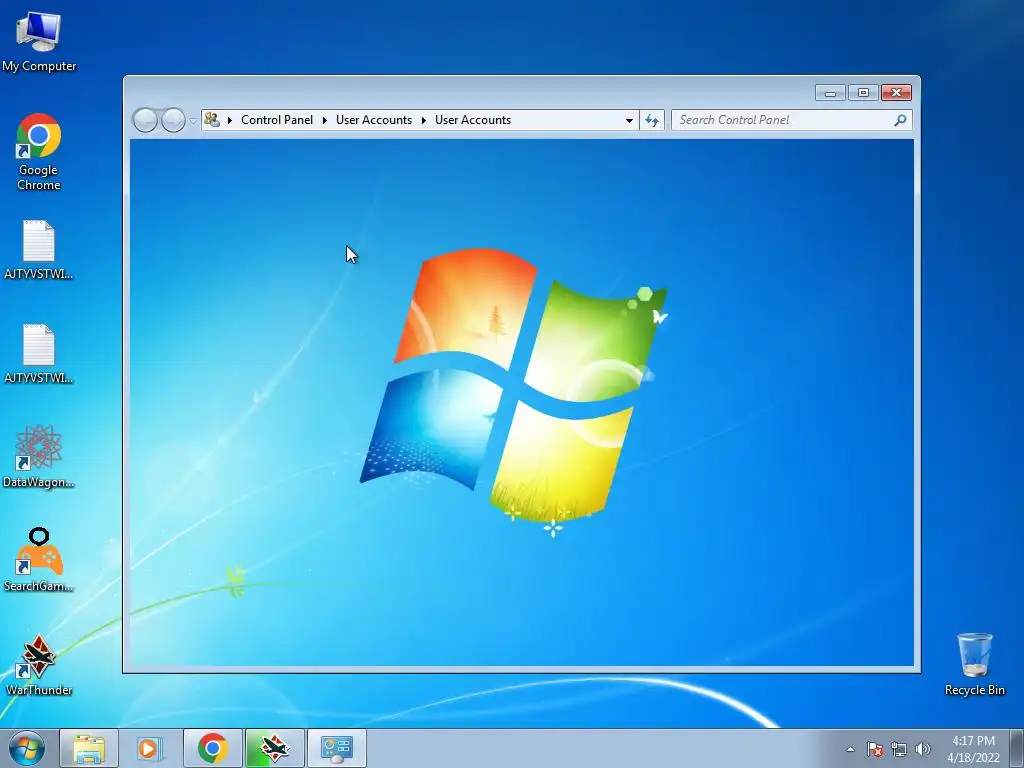Go back in Control Panel window
The width and height of the screenshot is (1024, 768).
[x=145, y=120]
